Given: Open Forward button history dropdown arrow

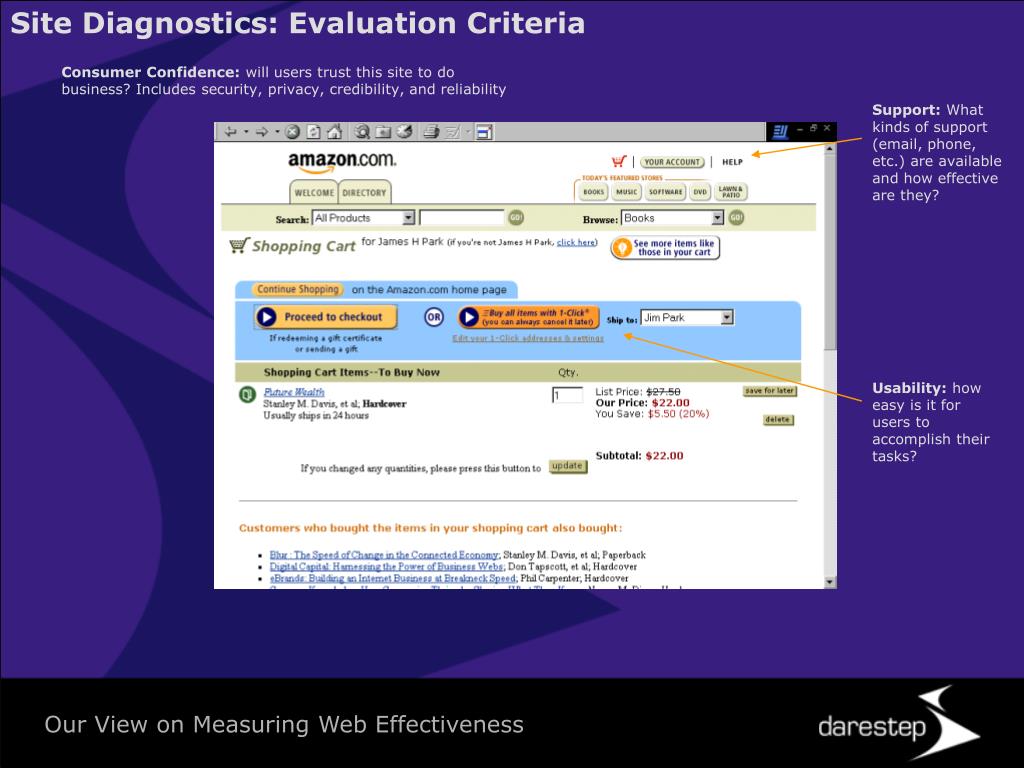Looking at the screenshot, I should tap(277, 132).
